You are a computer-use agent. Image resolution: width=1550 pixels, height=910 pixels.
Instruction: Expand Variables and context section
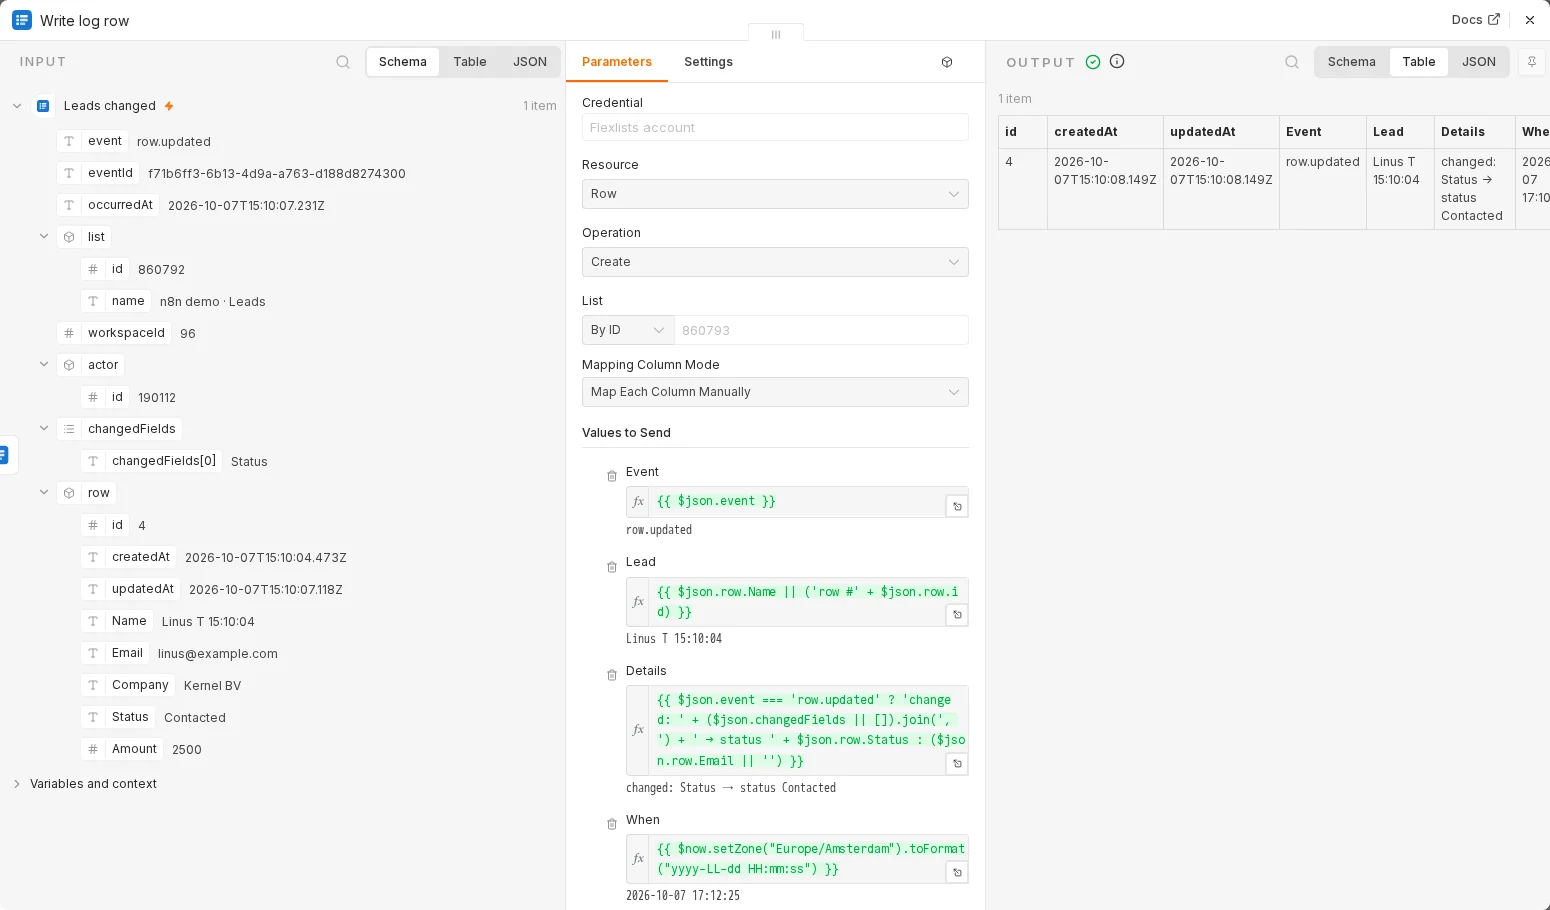pyautogui.click(x=17, y=784)
